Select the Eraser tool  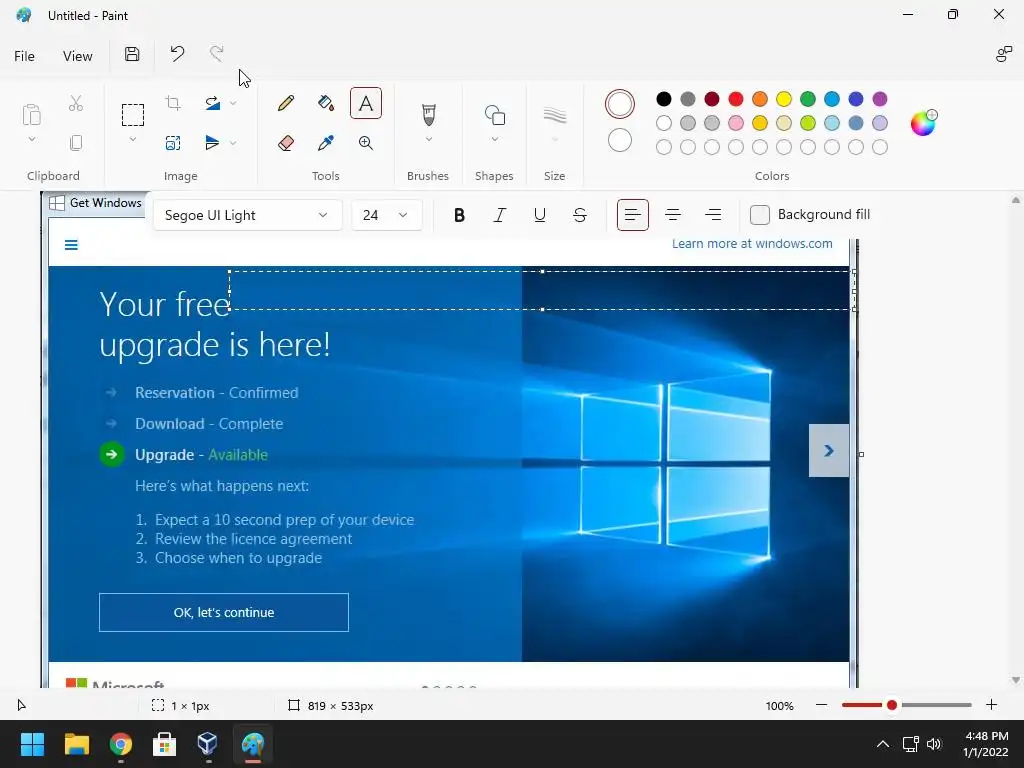tap(285, 143)
